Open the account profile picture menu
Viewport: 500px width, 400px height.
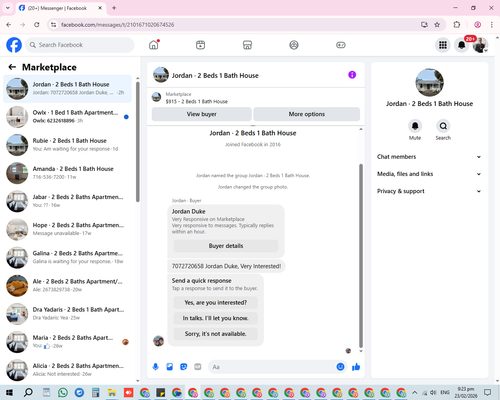click(x=480, y=45)
